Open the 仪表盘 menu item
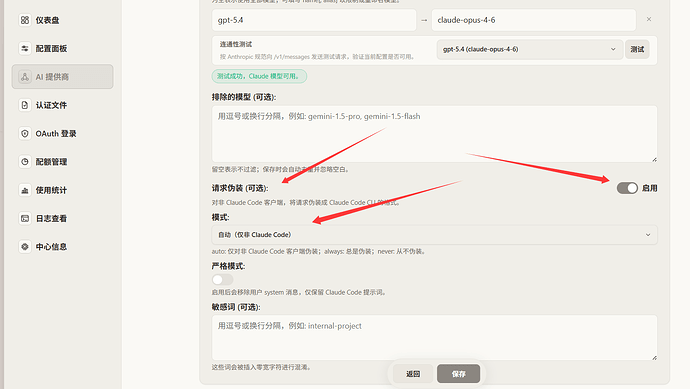The image size is (690, 389). (62, 20)
